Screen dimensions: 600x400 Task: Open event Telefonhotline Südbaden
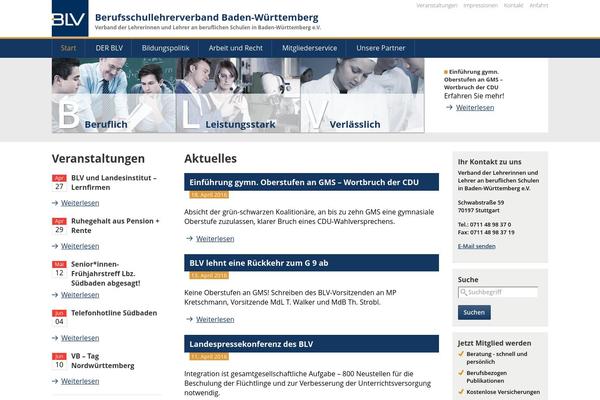[x=114, y=313]
